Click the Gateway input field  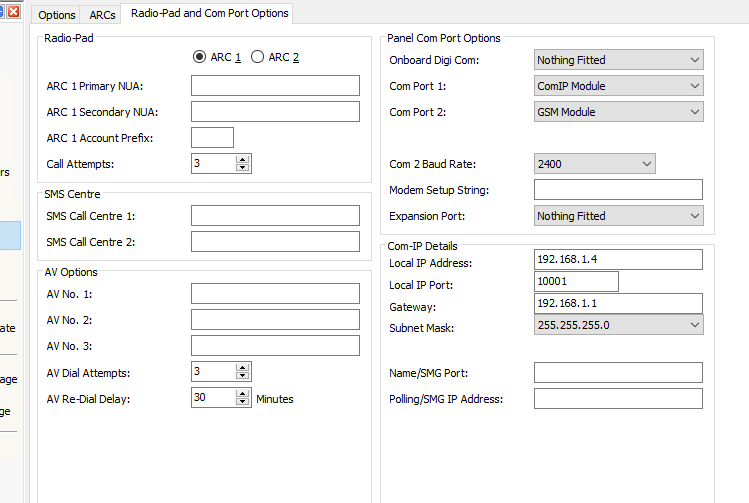(x=618, y=303)
